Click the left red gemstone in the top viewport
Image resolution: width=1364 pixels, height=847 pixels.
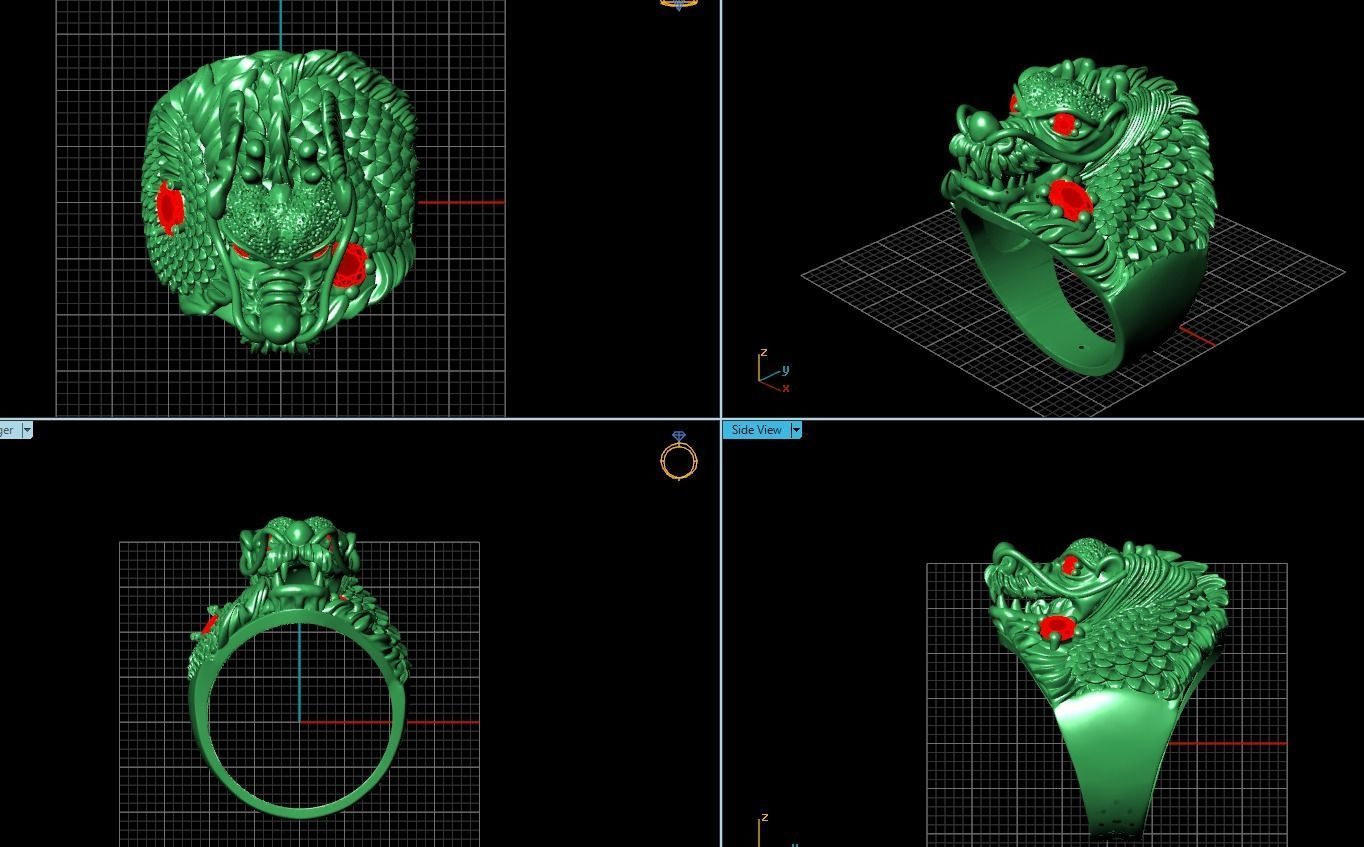(x=170, y=208)
